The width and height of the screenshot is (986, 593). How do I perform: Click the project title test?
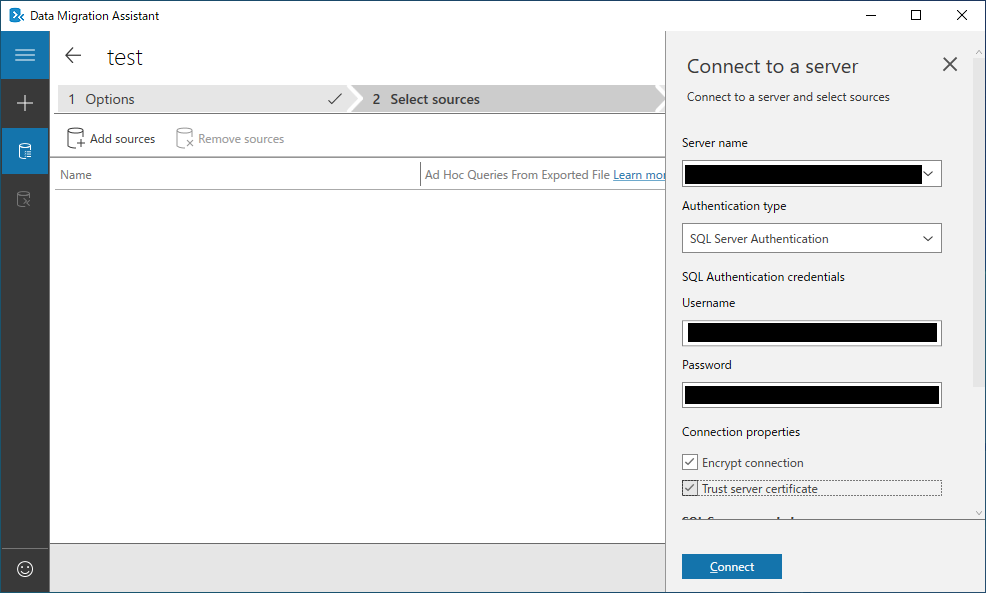point(125,57)
